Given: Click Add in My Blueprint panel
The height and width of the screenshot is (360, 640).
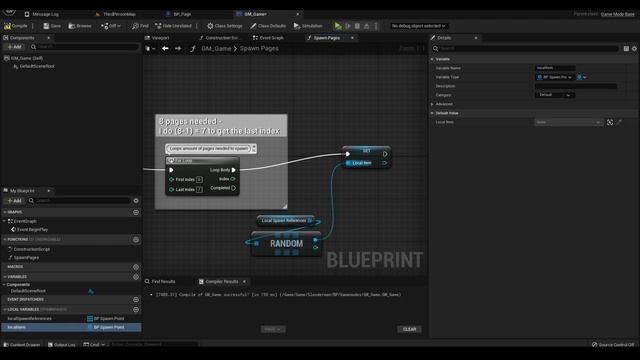Looking at the screenshot, I should [14, 201].
